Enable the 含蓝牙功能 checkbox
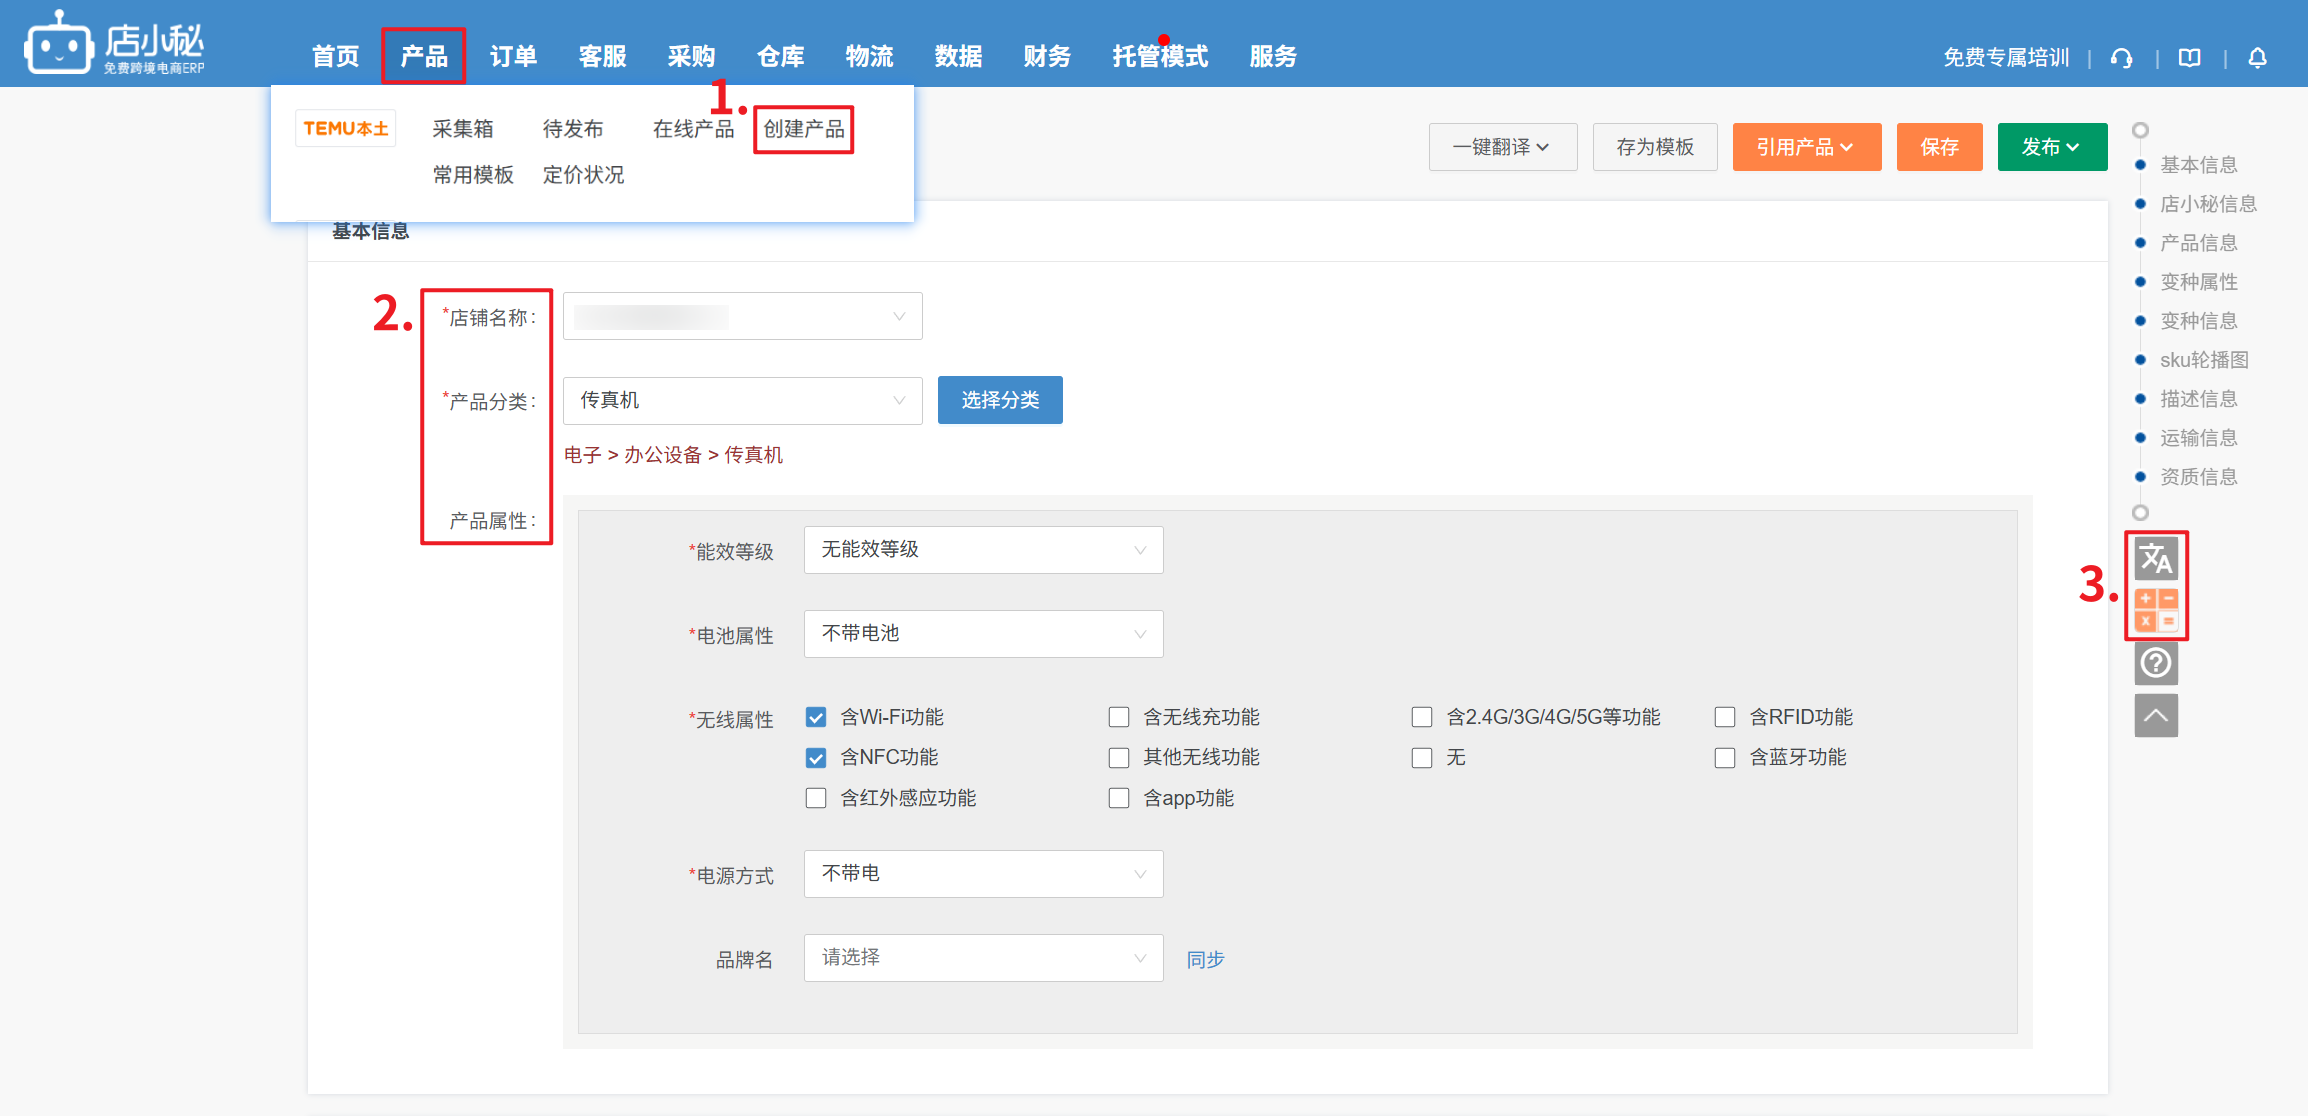The image size is (2308, 1116). pos(1725,758)
